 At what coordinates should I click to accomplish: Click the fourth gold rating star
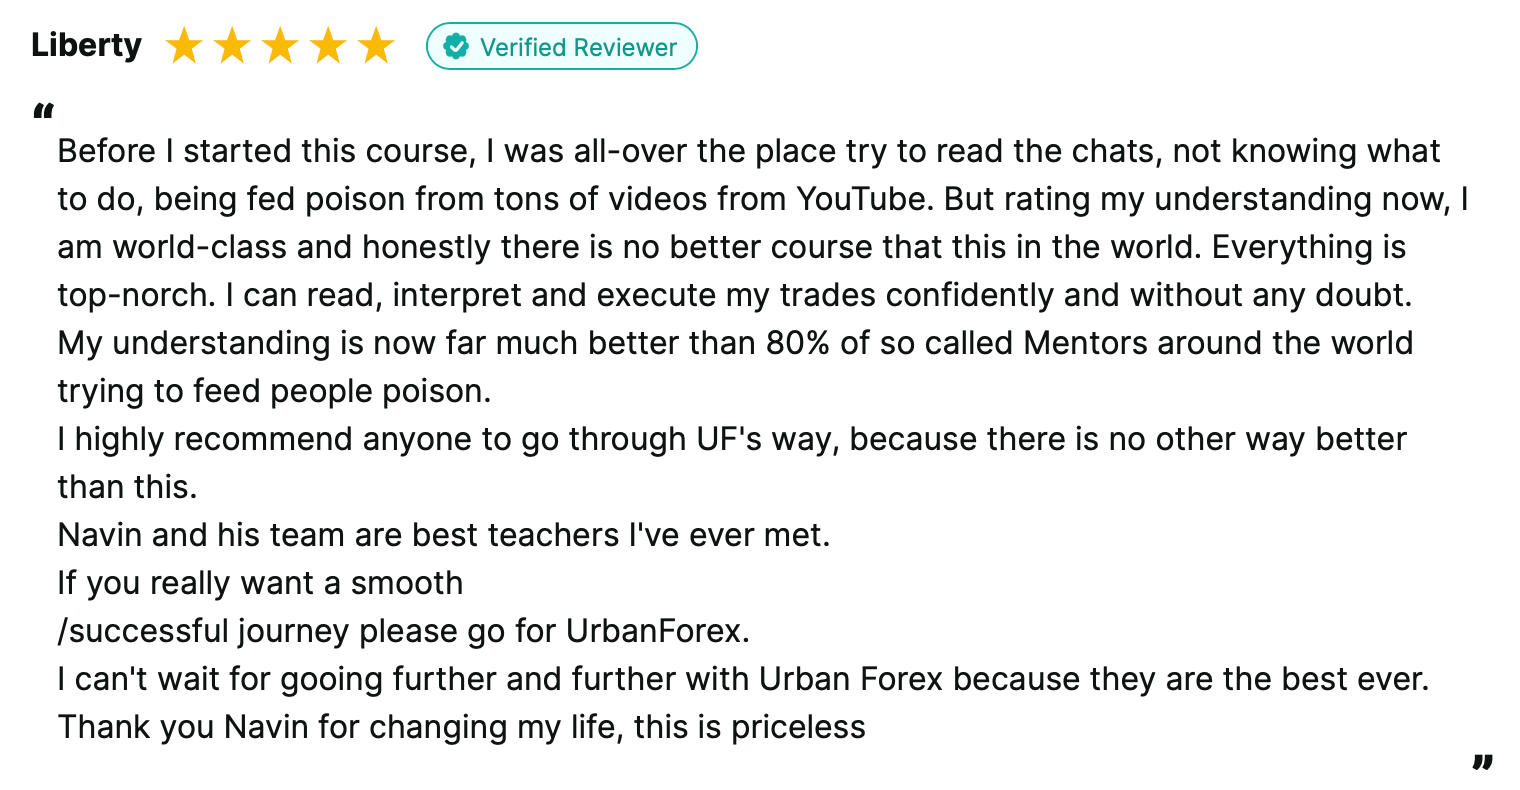328,46
